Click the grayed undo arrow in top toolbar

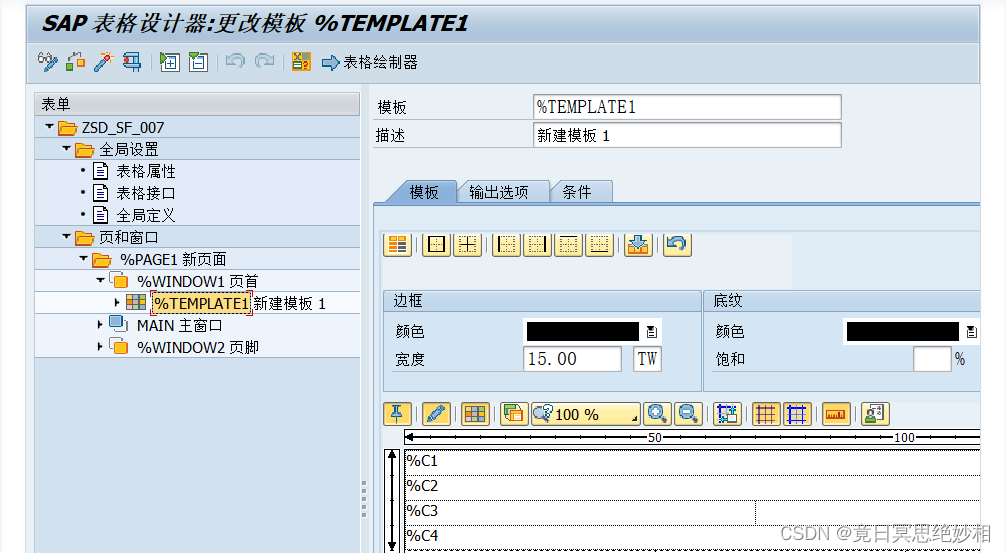coord(235,62)
